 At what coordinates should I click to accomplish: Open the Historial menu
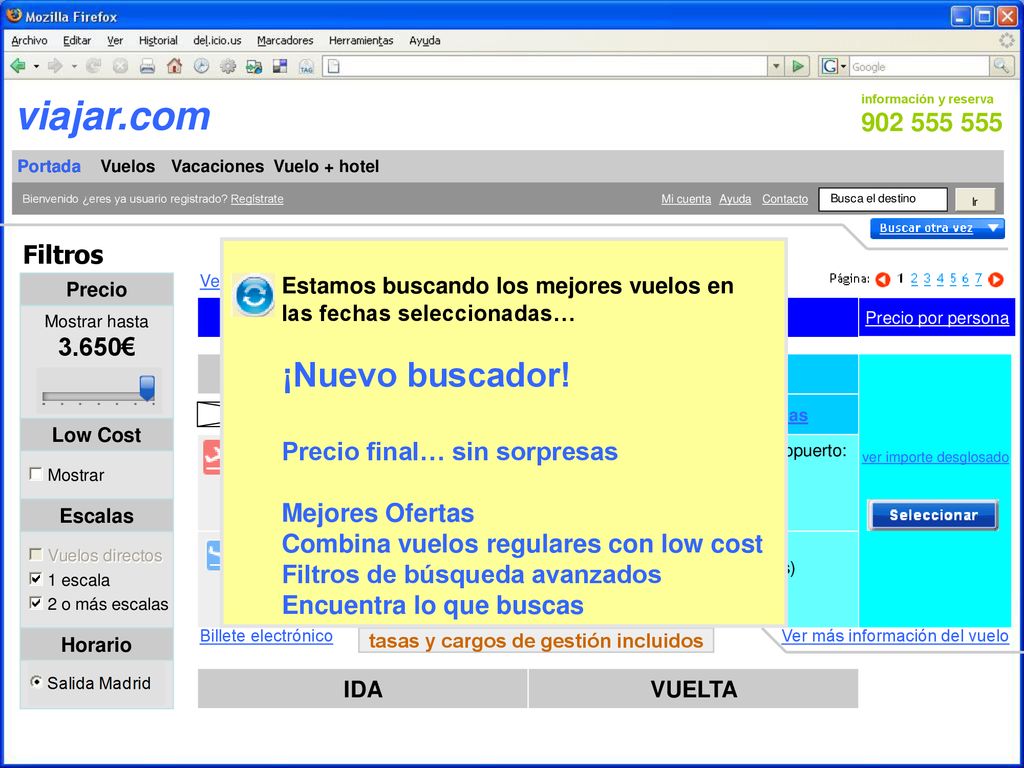(x=158, y=40)
